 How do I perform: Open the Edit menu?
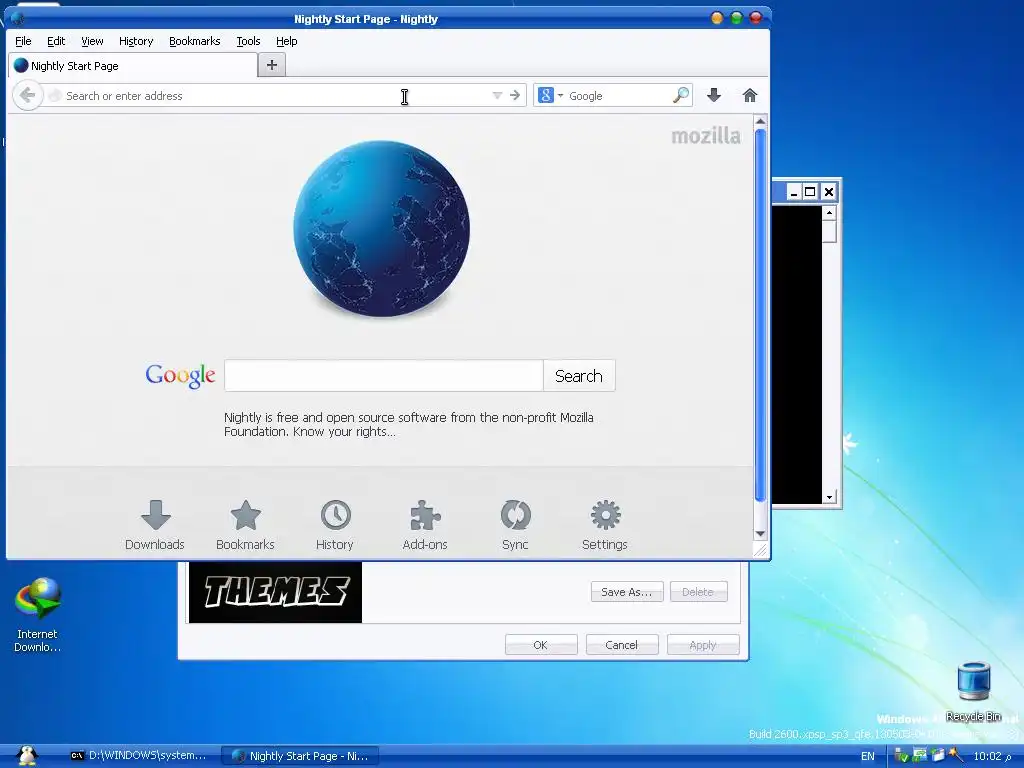(56, 41)
